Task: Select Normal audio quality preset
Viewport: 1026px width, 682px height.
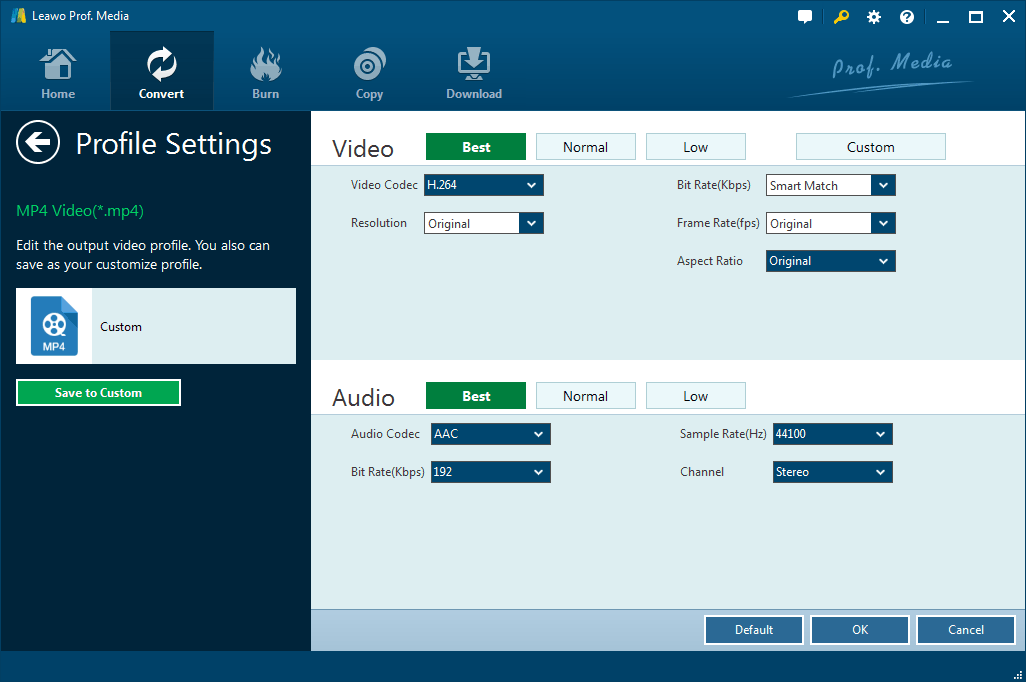Action: pos(586,395)
